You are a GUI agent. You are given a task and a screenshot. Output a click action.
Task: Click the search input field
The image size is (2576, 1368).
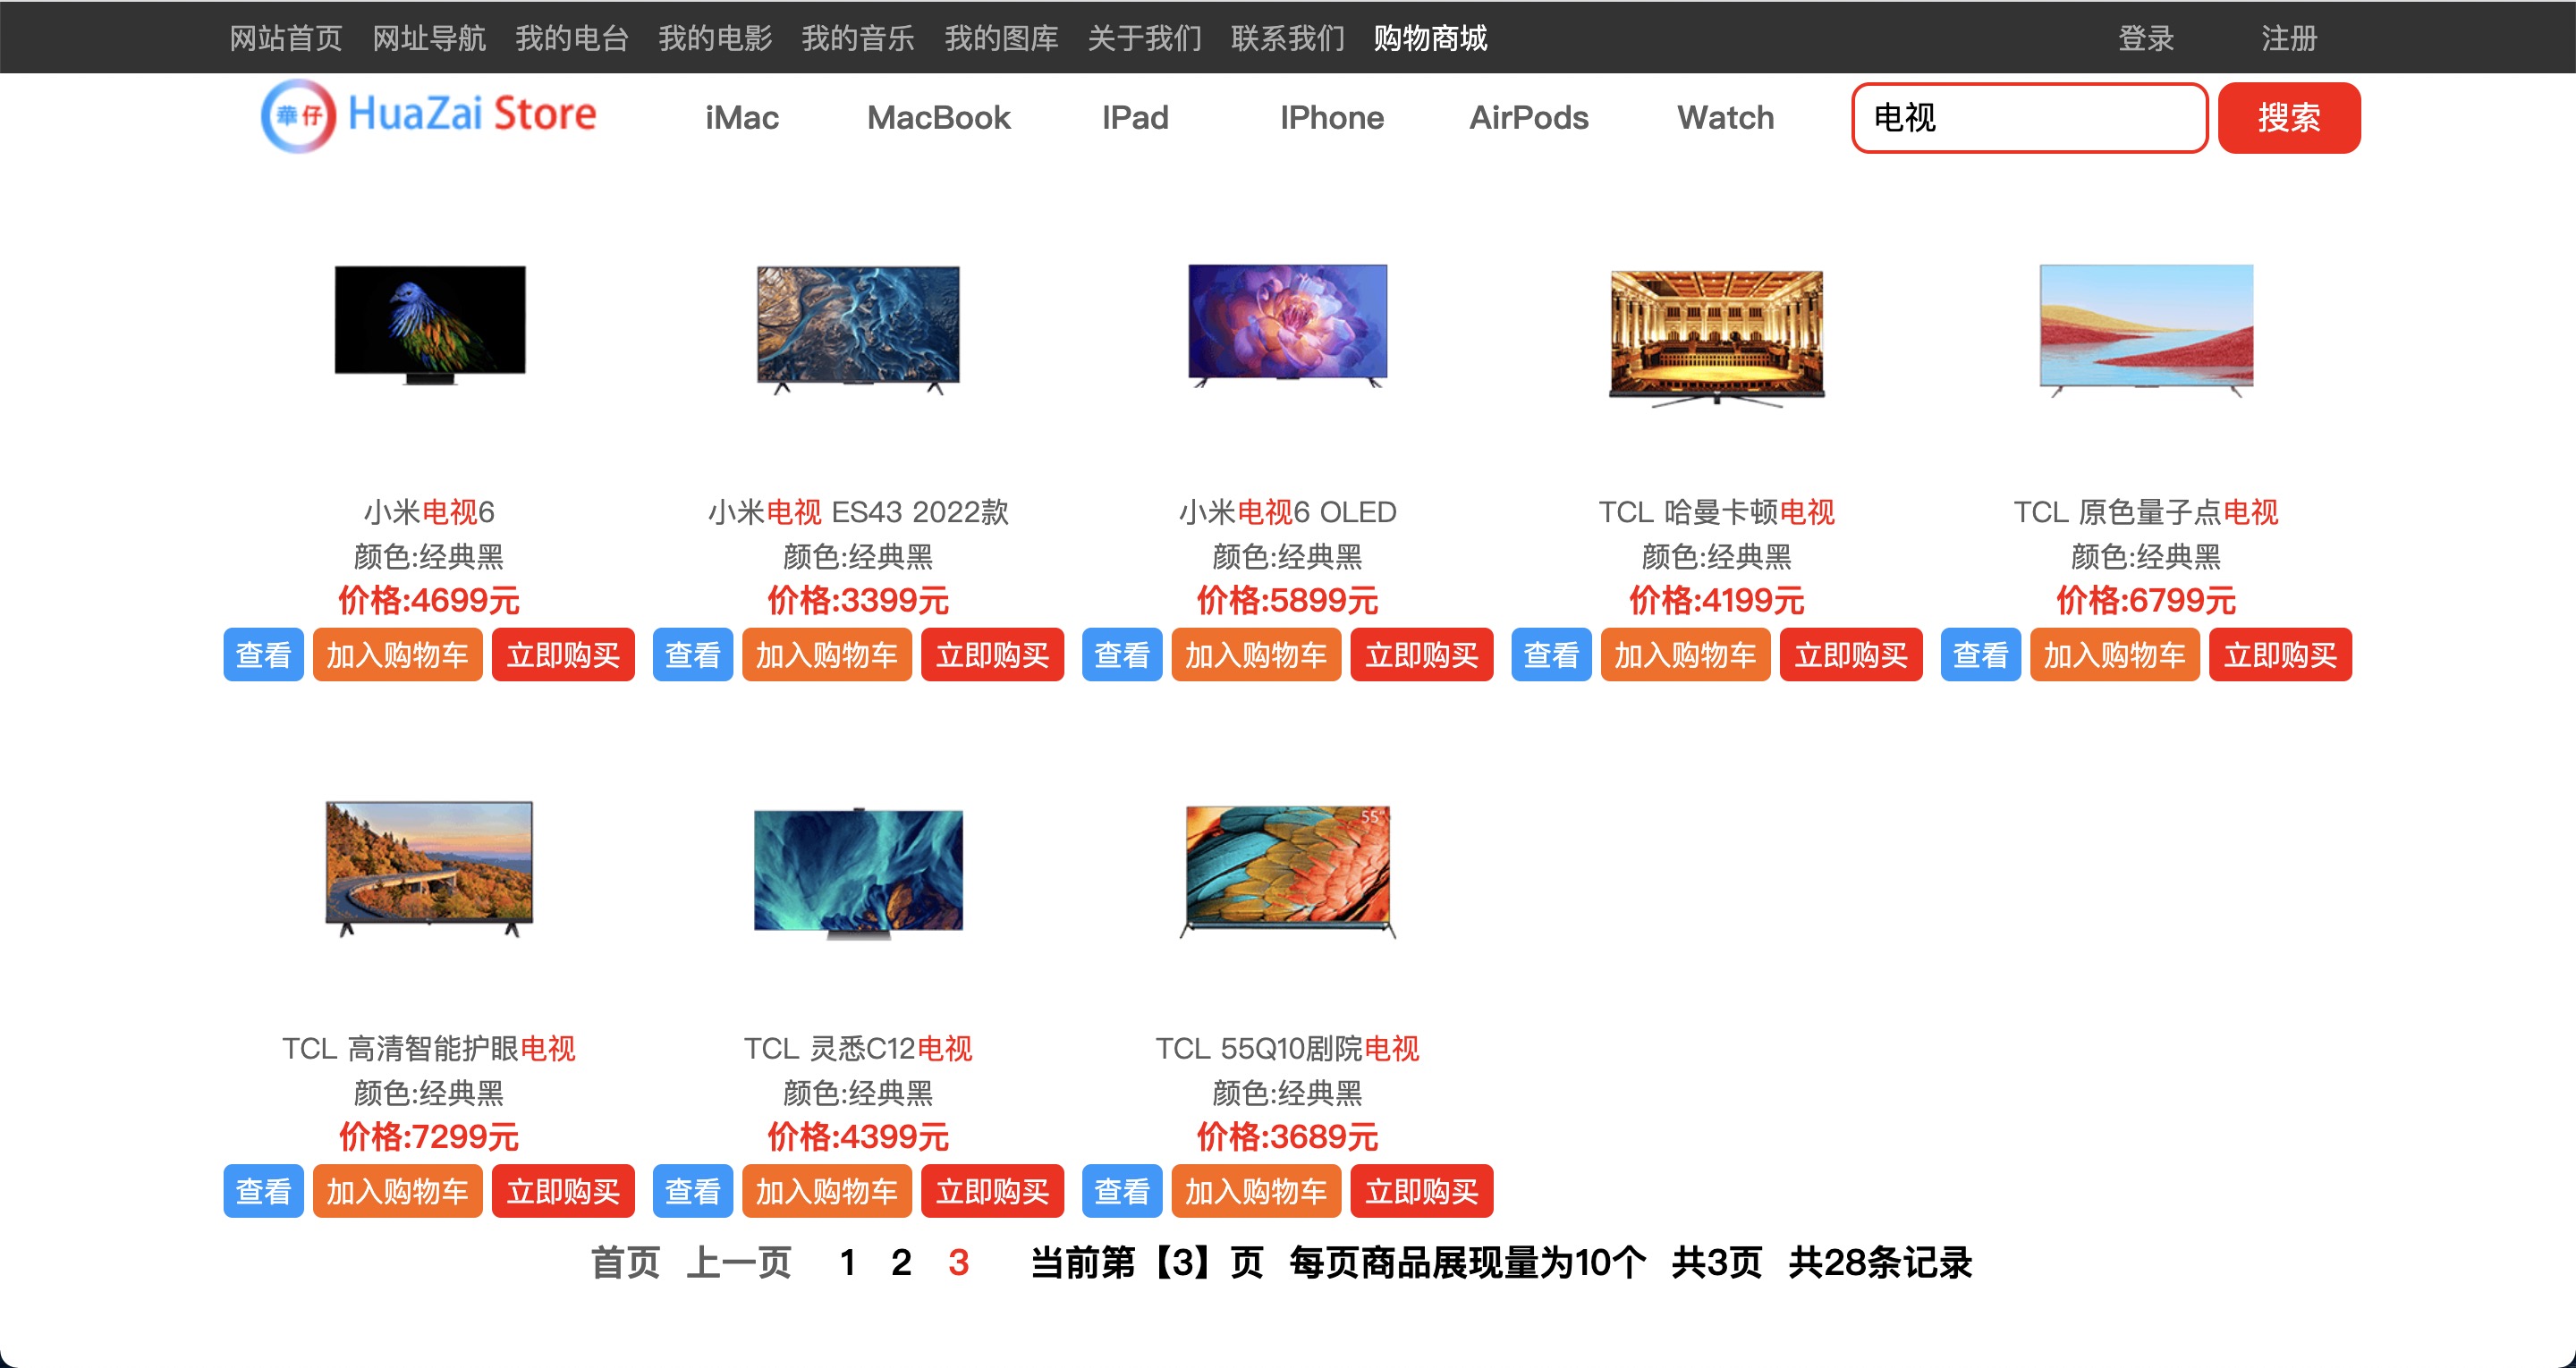coord(2028,118)
